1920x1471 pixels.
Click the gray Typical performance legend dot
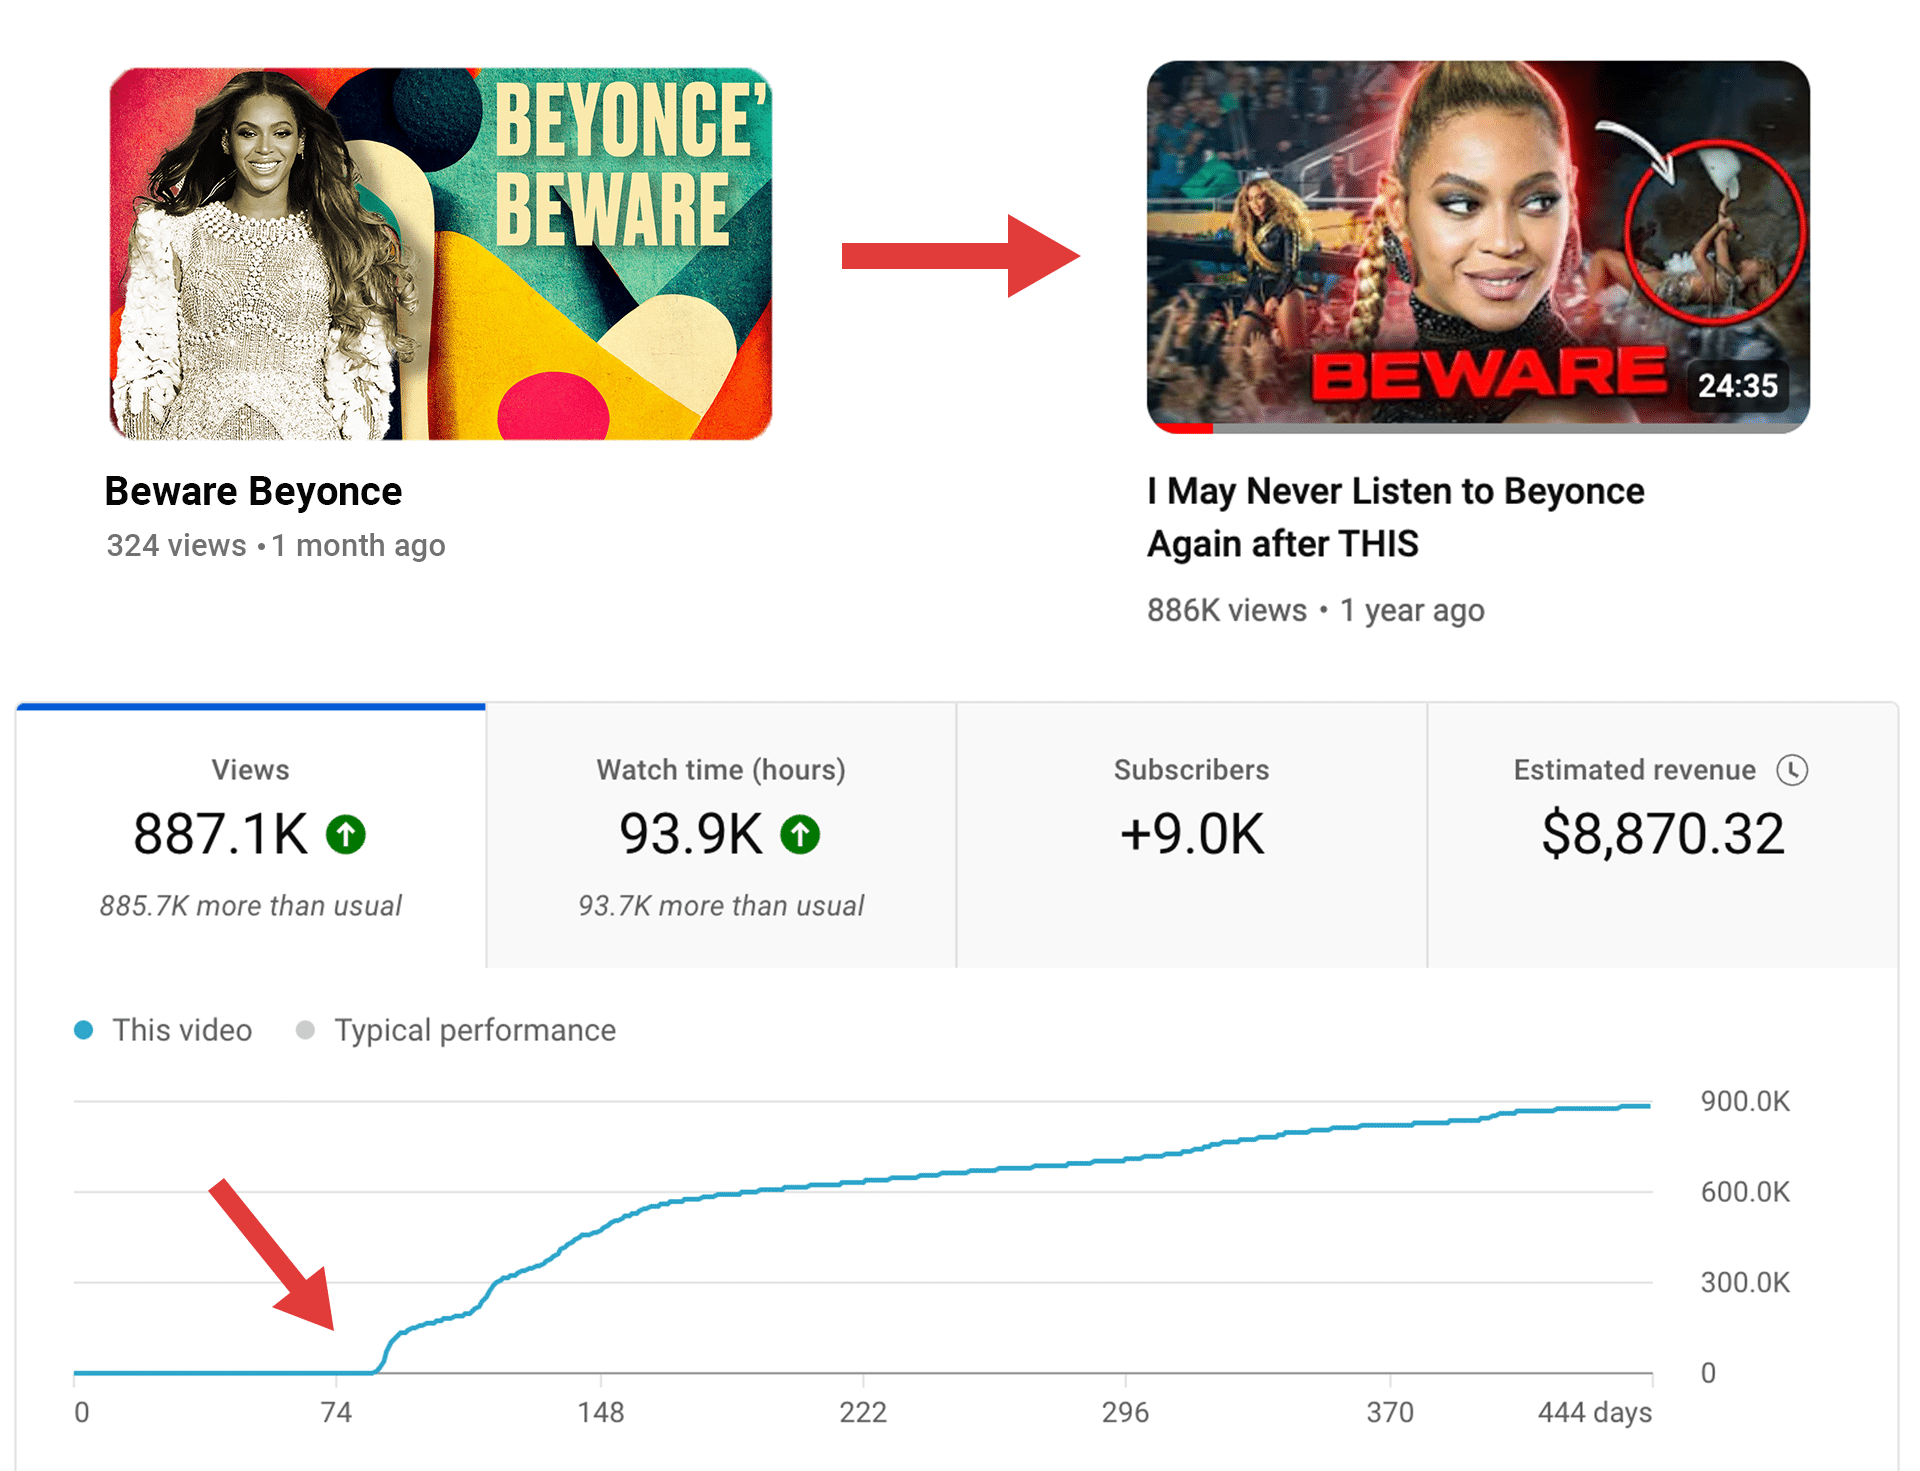[306, 1030]
